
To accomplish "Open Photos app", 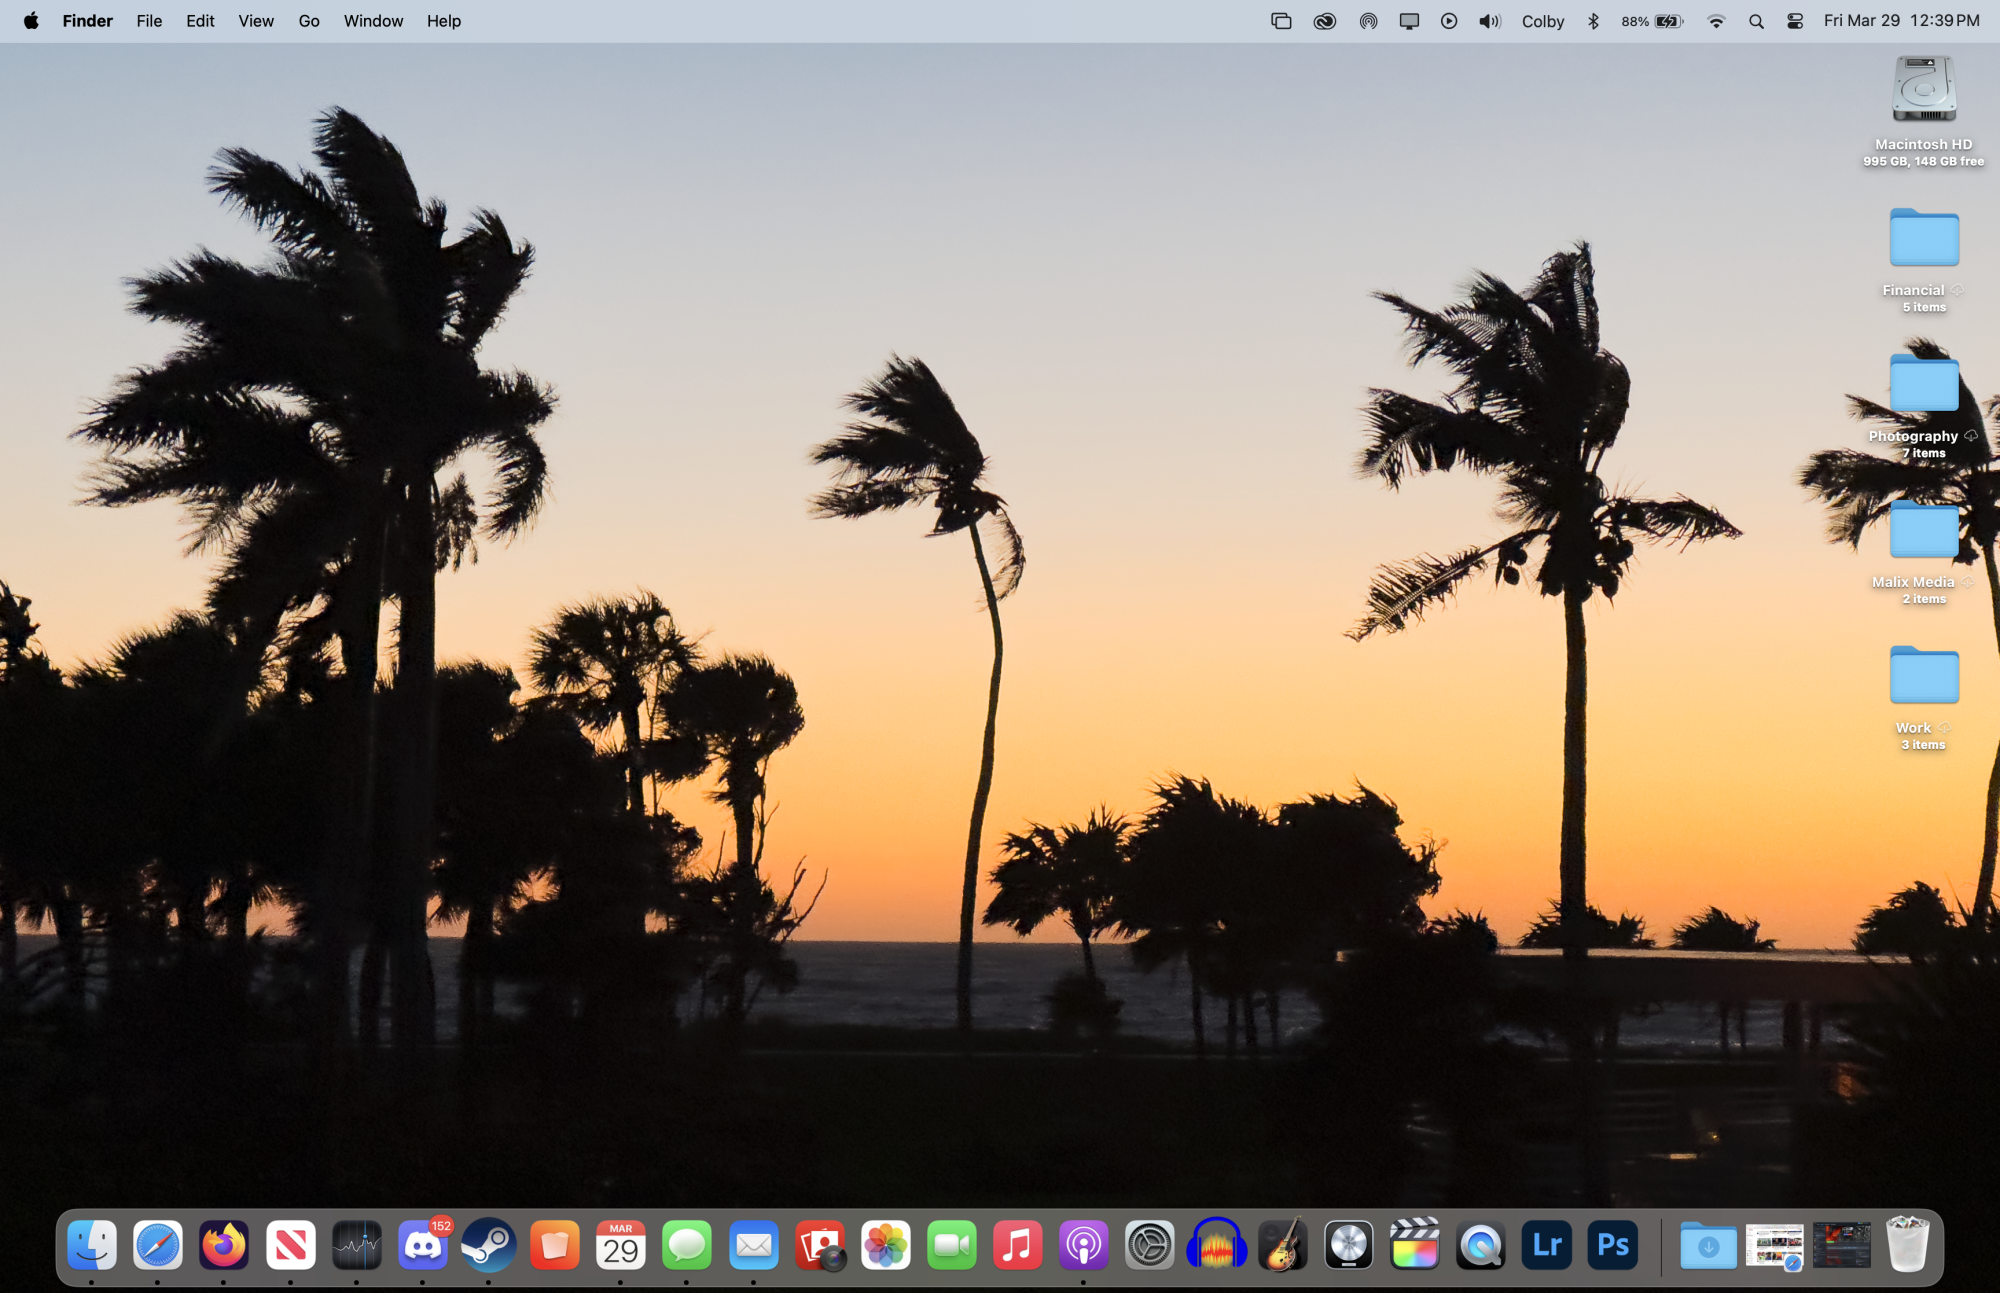I will click(x=885, y=1246).
